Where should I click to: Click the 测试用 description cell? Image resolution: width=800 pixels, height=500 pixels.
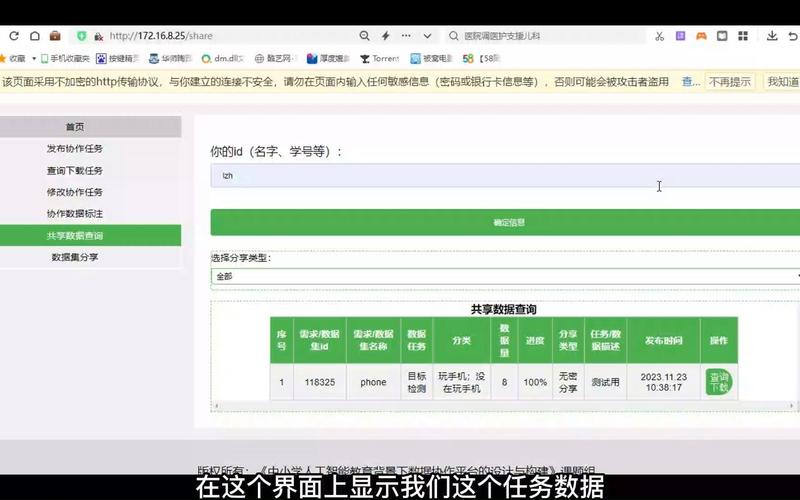[x=606, y=382]
